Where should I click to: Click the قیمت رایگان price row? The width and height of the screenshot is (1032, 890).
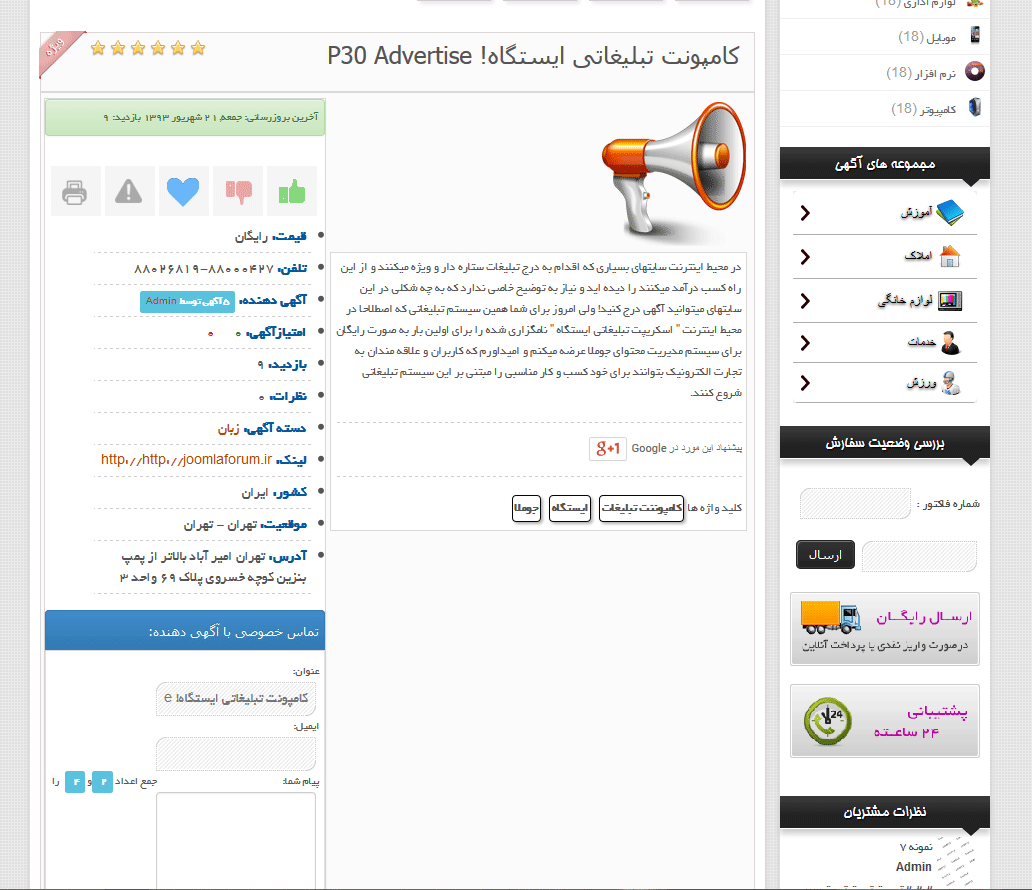tap(271, 236)
